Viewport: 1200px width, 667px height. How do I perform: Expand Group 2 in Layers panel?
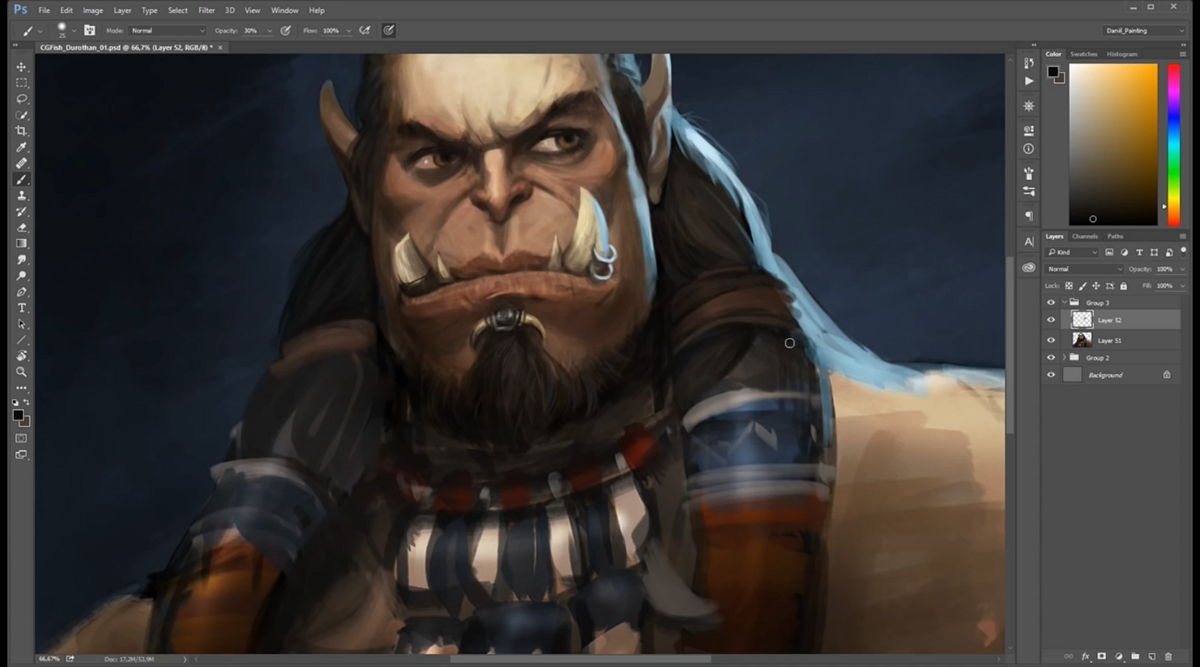[1064, 357]
